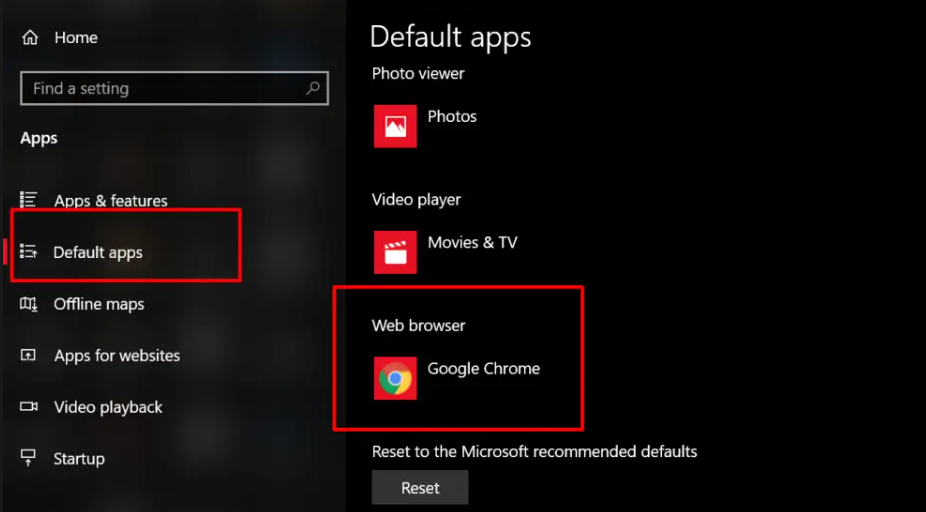
Task: Click the Startup monitor icon
Action: pos(28,458)
